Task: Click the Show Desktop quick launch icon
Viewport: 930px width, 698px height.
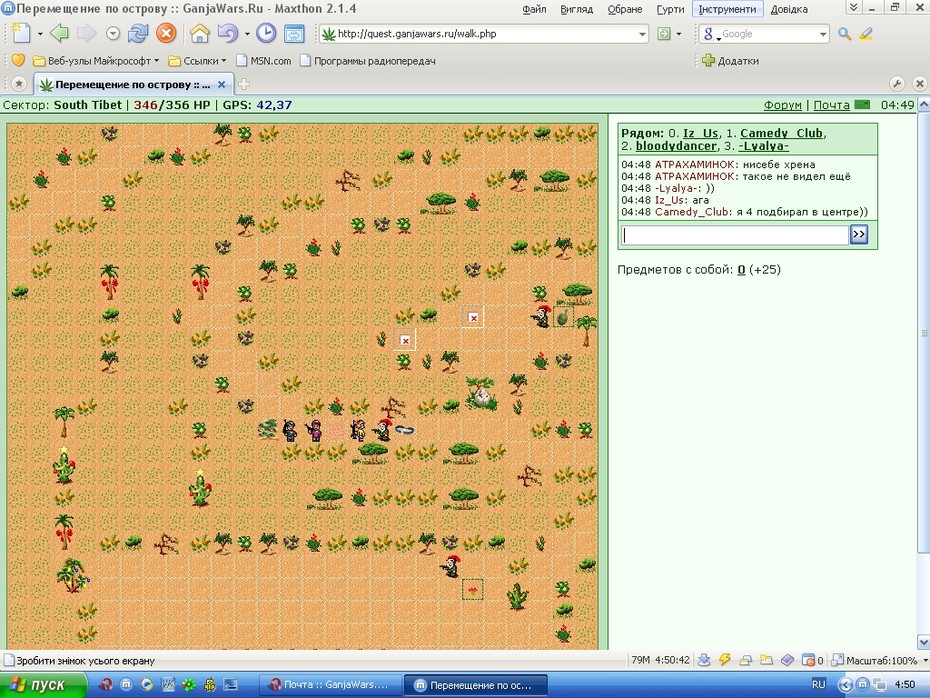Action: pyautogui.click(x=230, y=685)
